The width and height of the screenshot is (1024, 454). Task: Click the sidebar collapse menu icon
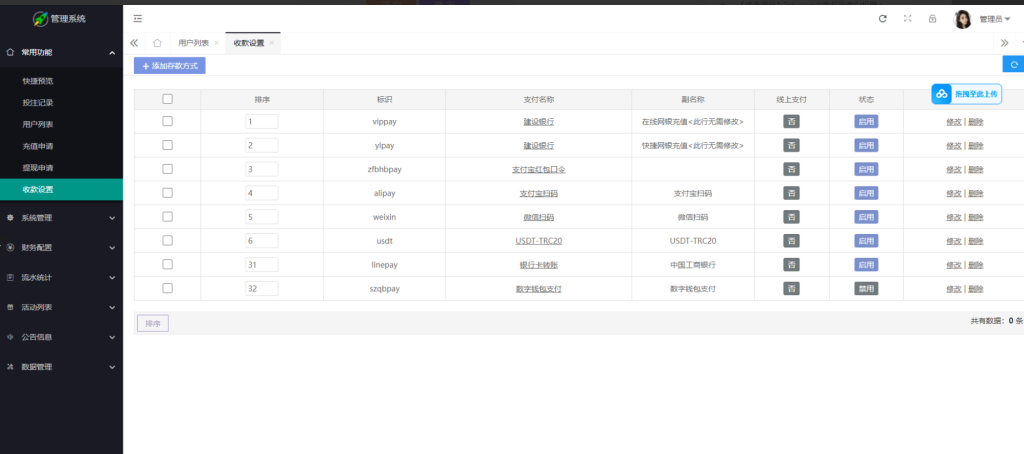point(138,19)
